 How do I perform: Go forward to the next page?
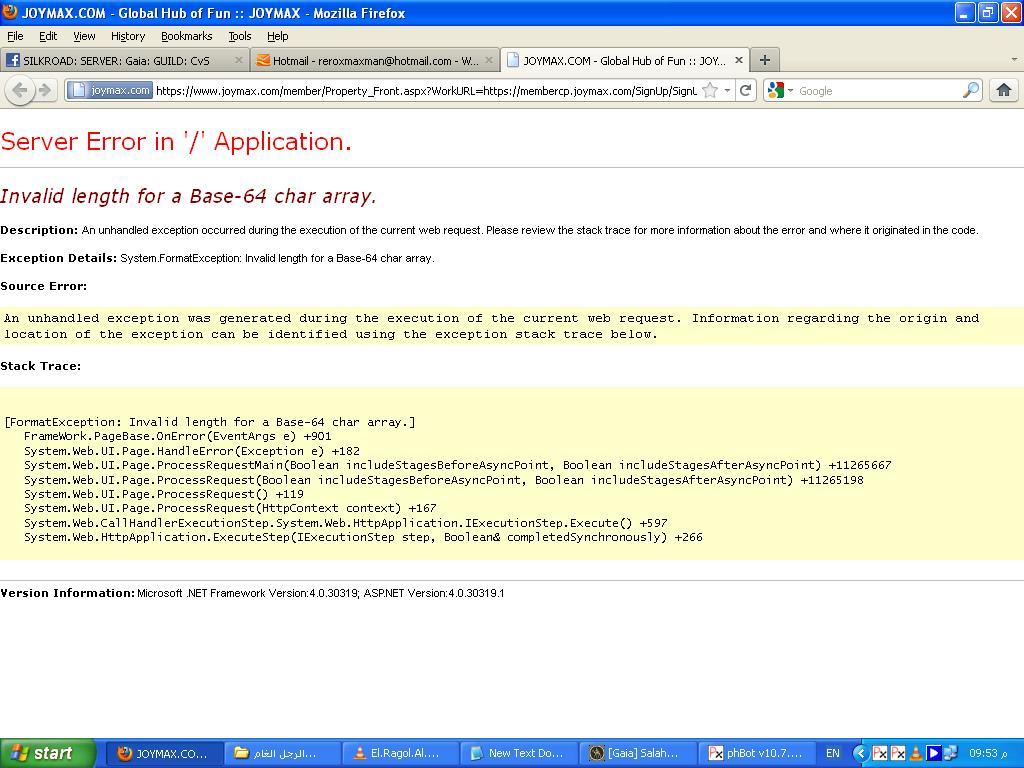pyautogui.click(x=44, y=90)
